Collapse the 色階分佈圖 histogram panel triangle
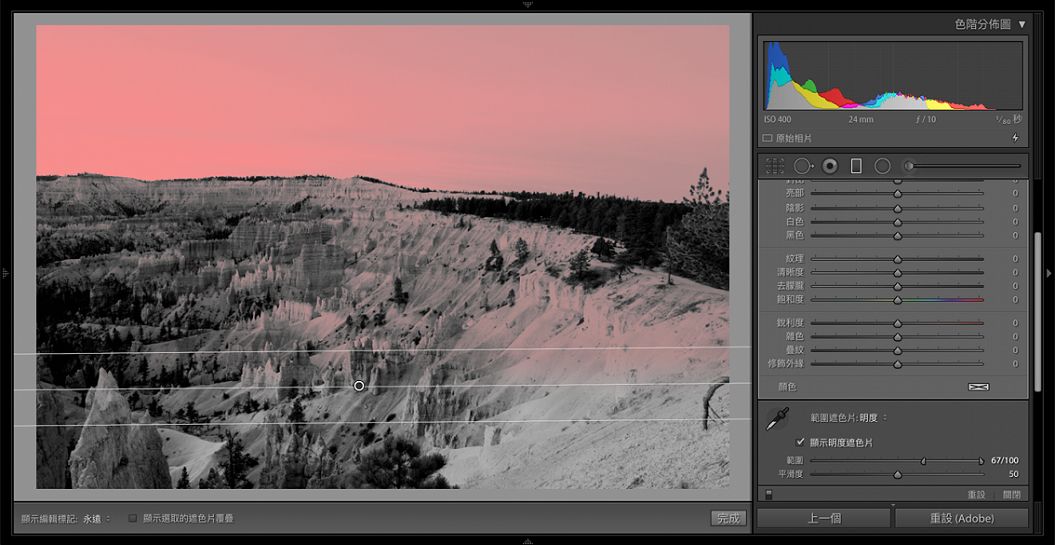The image size is (1055, 545). point(1022,24)
